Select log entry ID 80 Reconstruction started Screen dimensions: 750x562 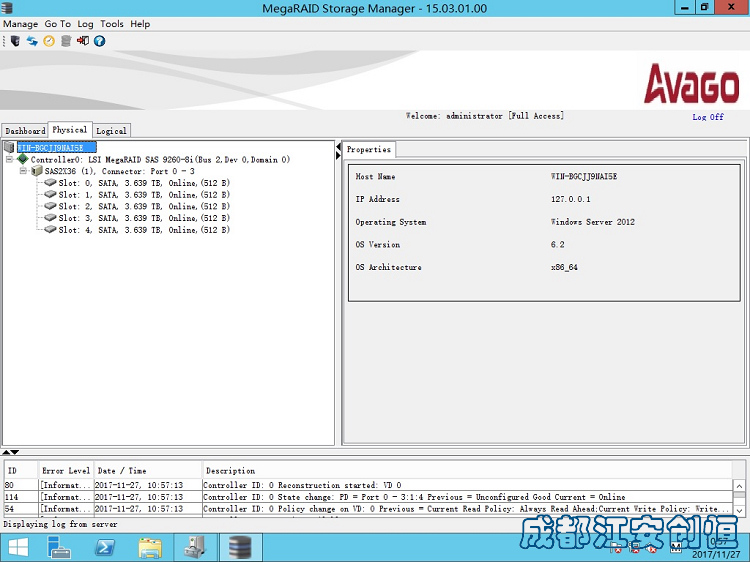click(368, 485)
